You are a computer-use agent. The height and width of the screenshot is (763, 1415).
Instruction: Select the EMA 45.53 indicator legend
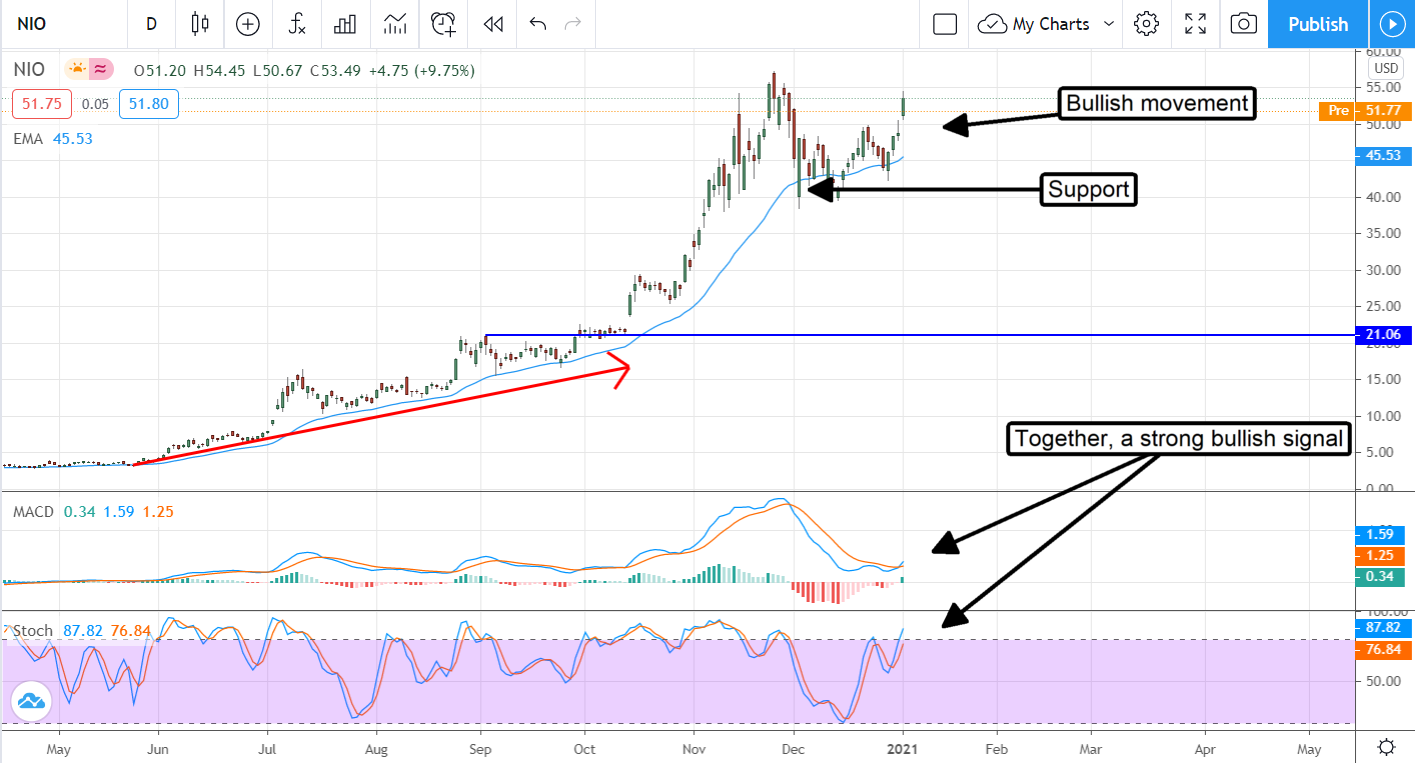tap(52, 139)
